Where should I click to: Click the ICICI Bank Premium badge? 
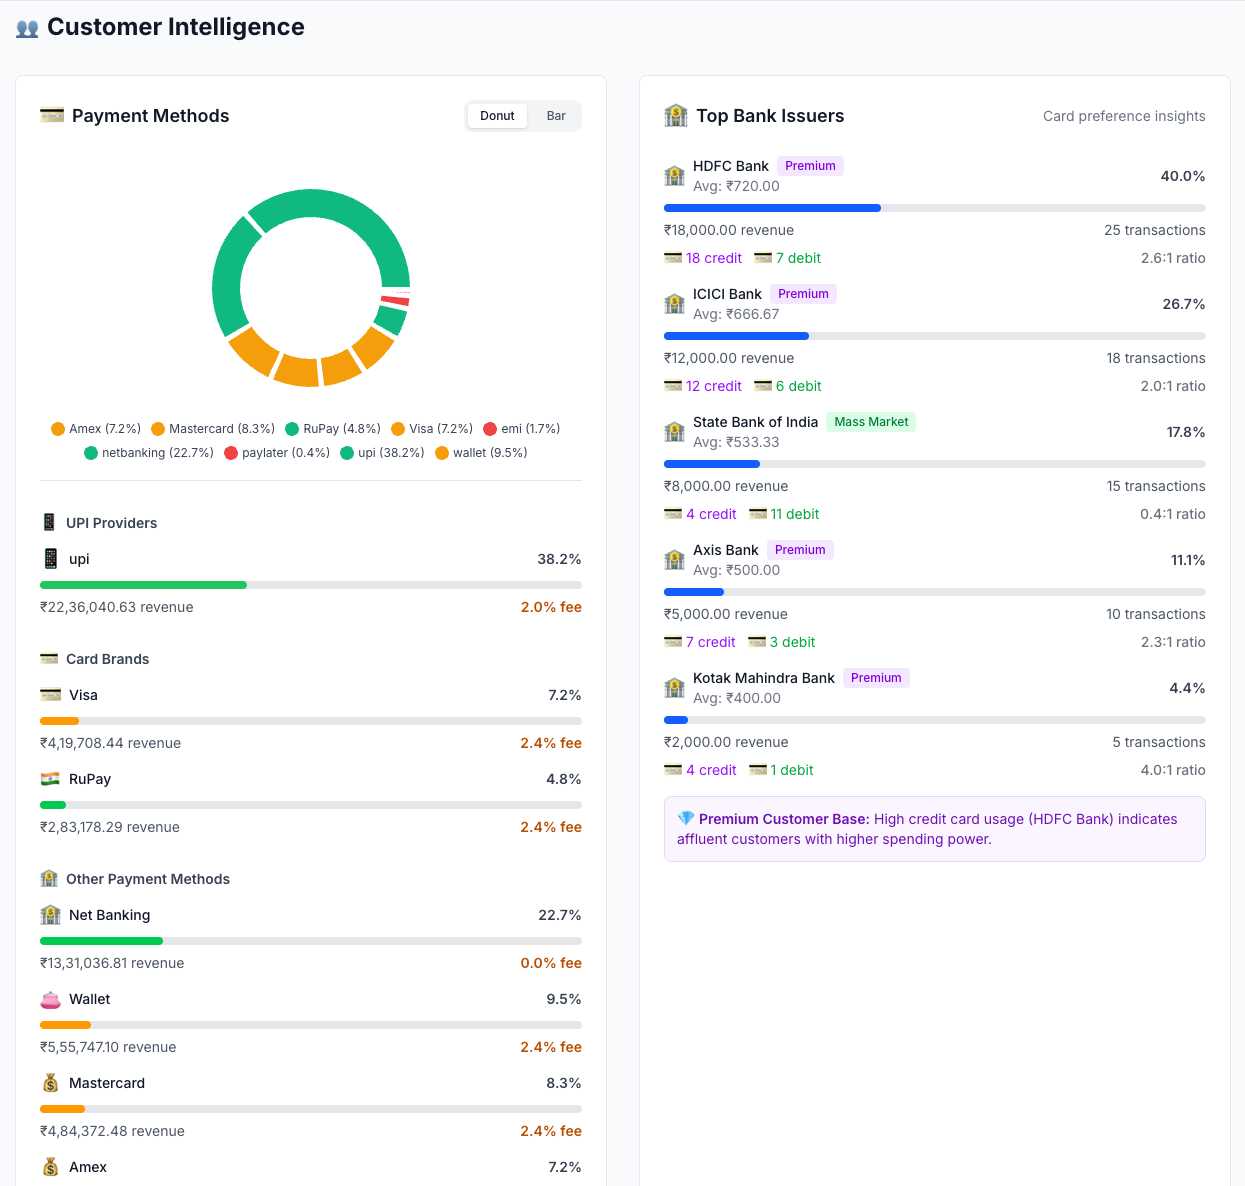(x=803, y=294)
